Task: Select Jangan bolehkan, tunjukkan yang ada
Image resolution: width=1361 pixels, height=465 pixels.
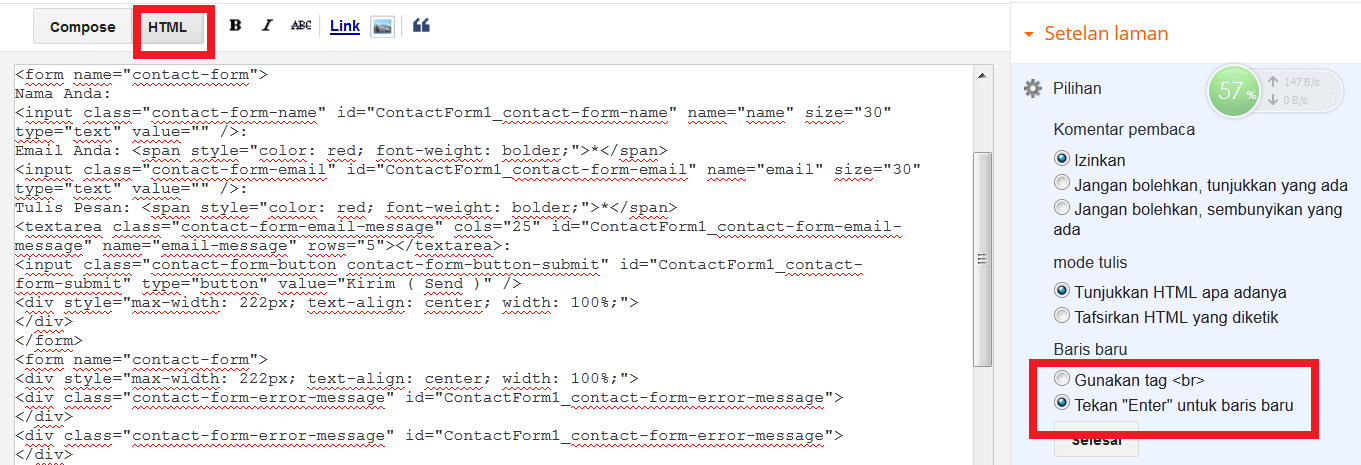Action: 1062,185
